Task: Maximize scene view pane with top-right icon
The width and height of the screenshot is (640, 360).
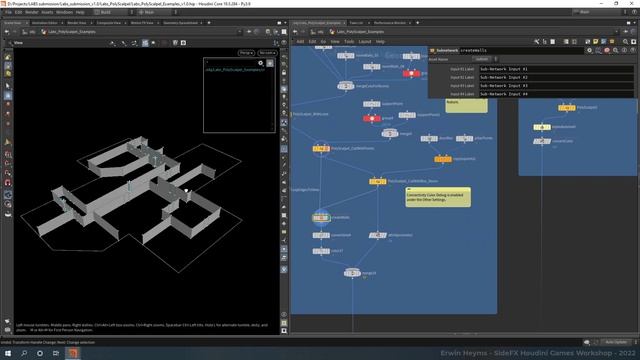Action: point(279,23)
